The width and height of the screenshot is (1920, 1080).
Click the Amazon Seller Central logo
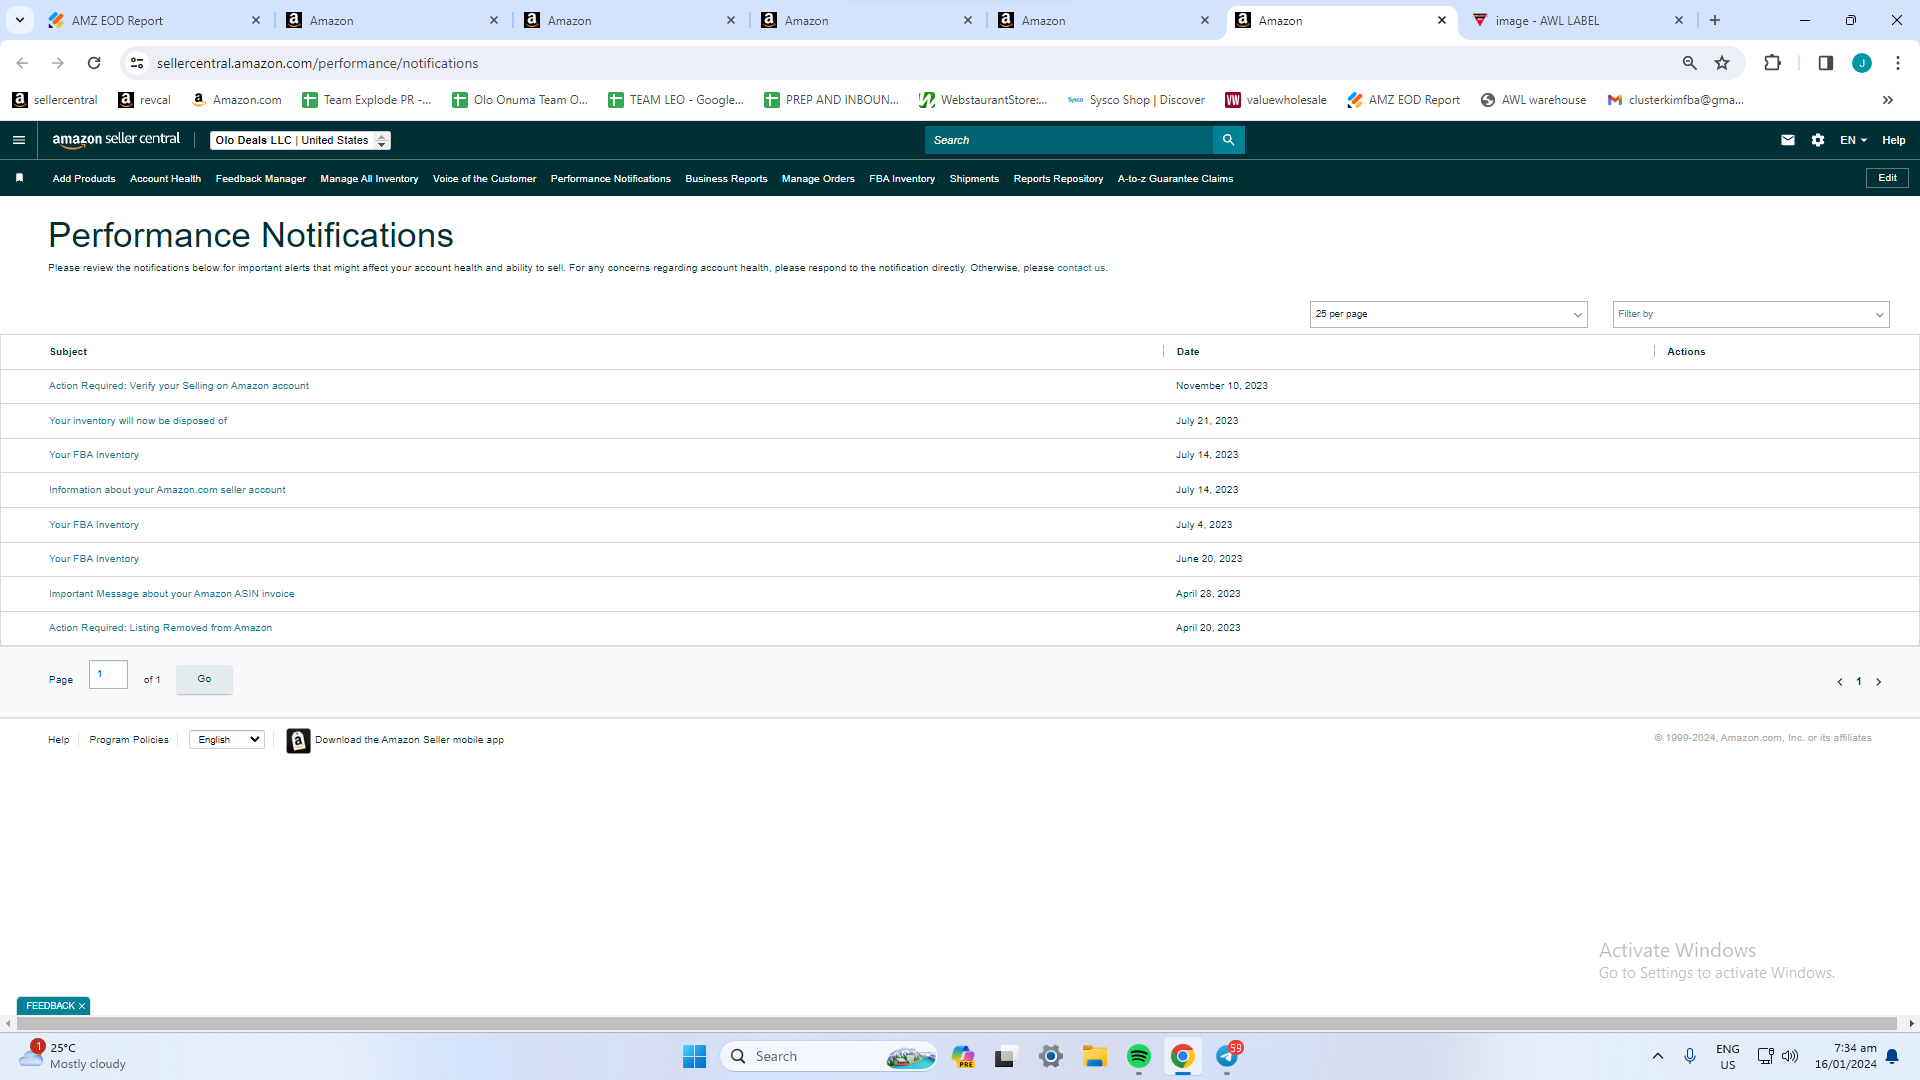[116, 140]
